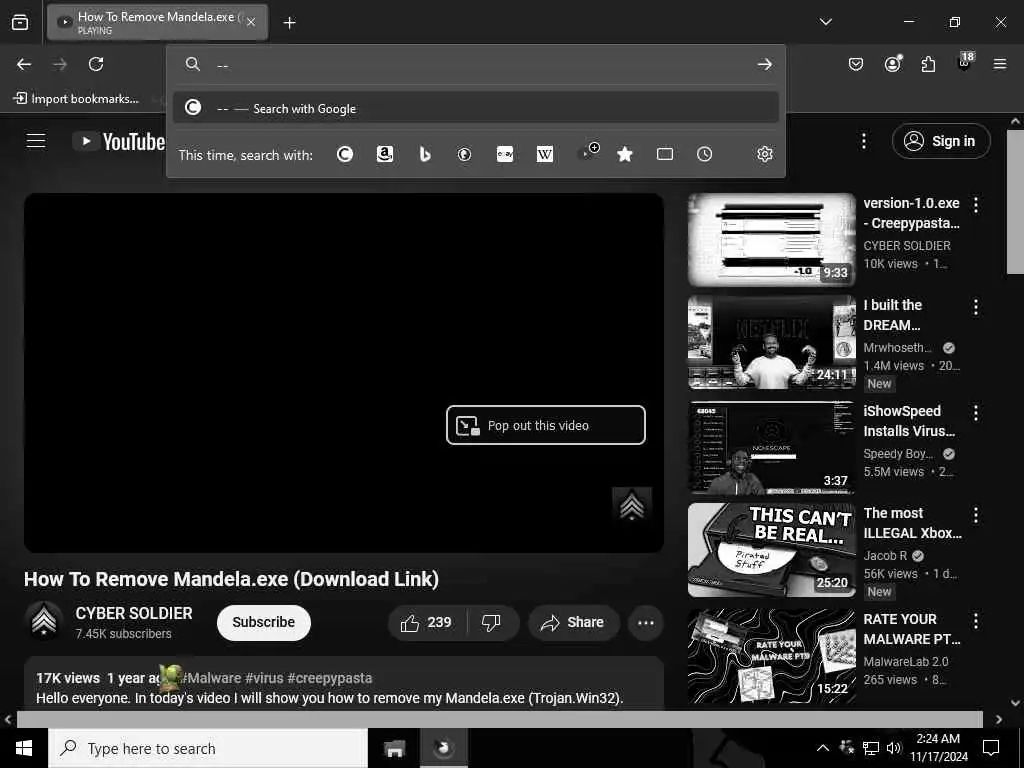This screenshot has height=768, width=1024.
Task: Click the channel watermark in the player
Action: 632,504
